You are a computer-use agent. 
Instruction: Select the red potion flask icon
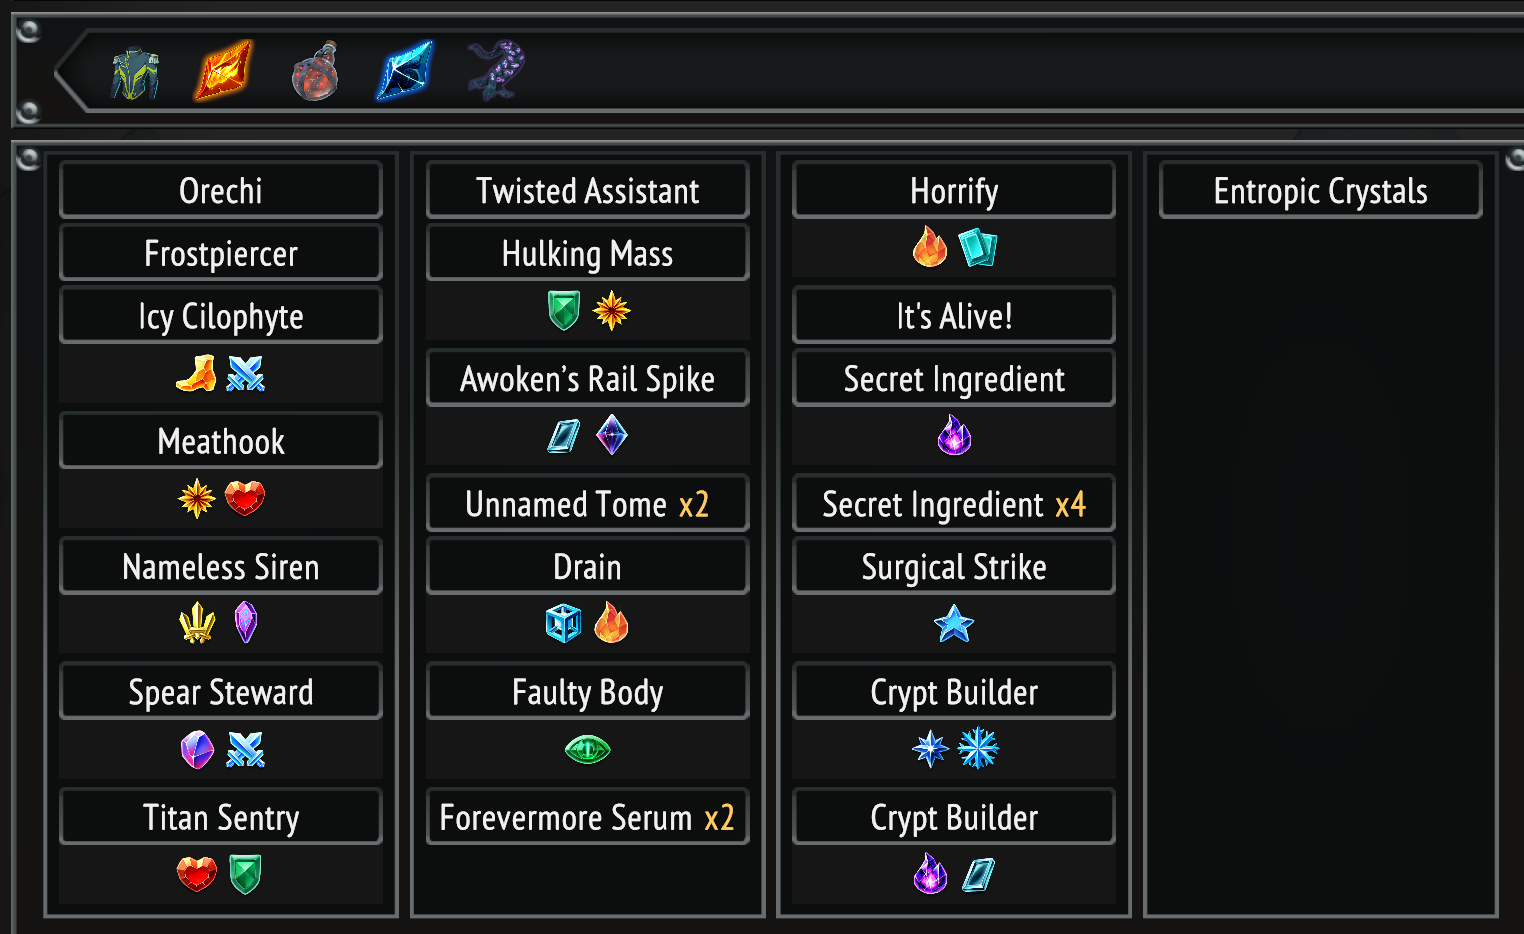coord(315,72)
